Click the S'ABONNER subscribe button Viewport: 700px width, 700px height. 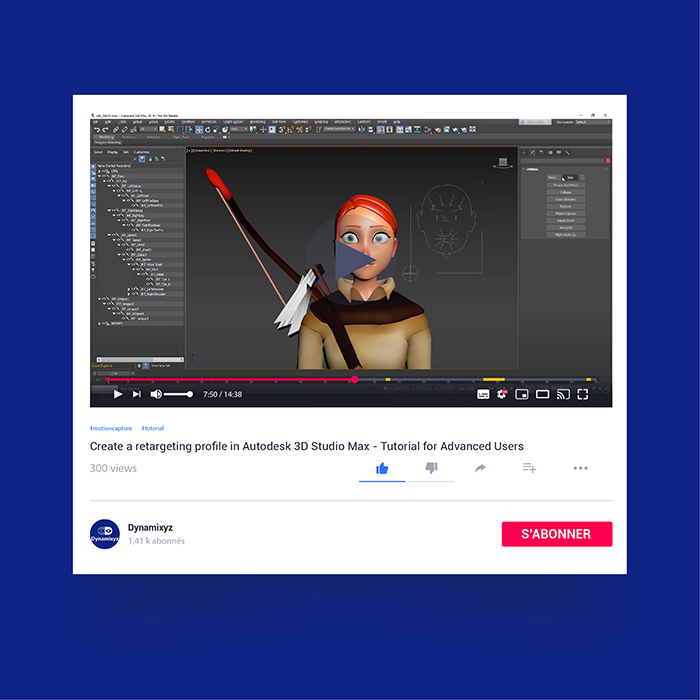click(x=557, y=534)
